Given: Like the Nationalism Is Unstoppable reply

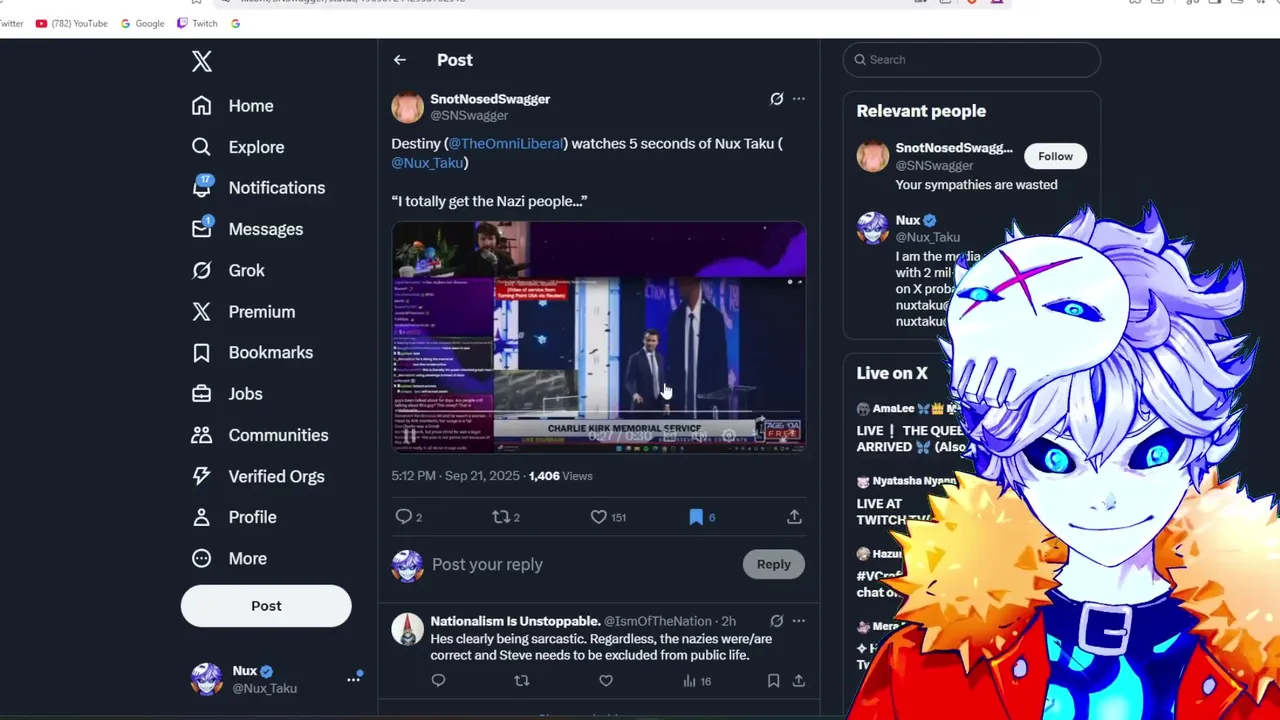Looking at the screenshot, I should pyautogui.click(x=605, y=681).
